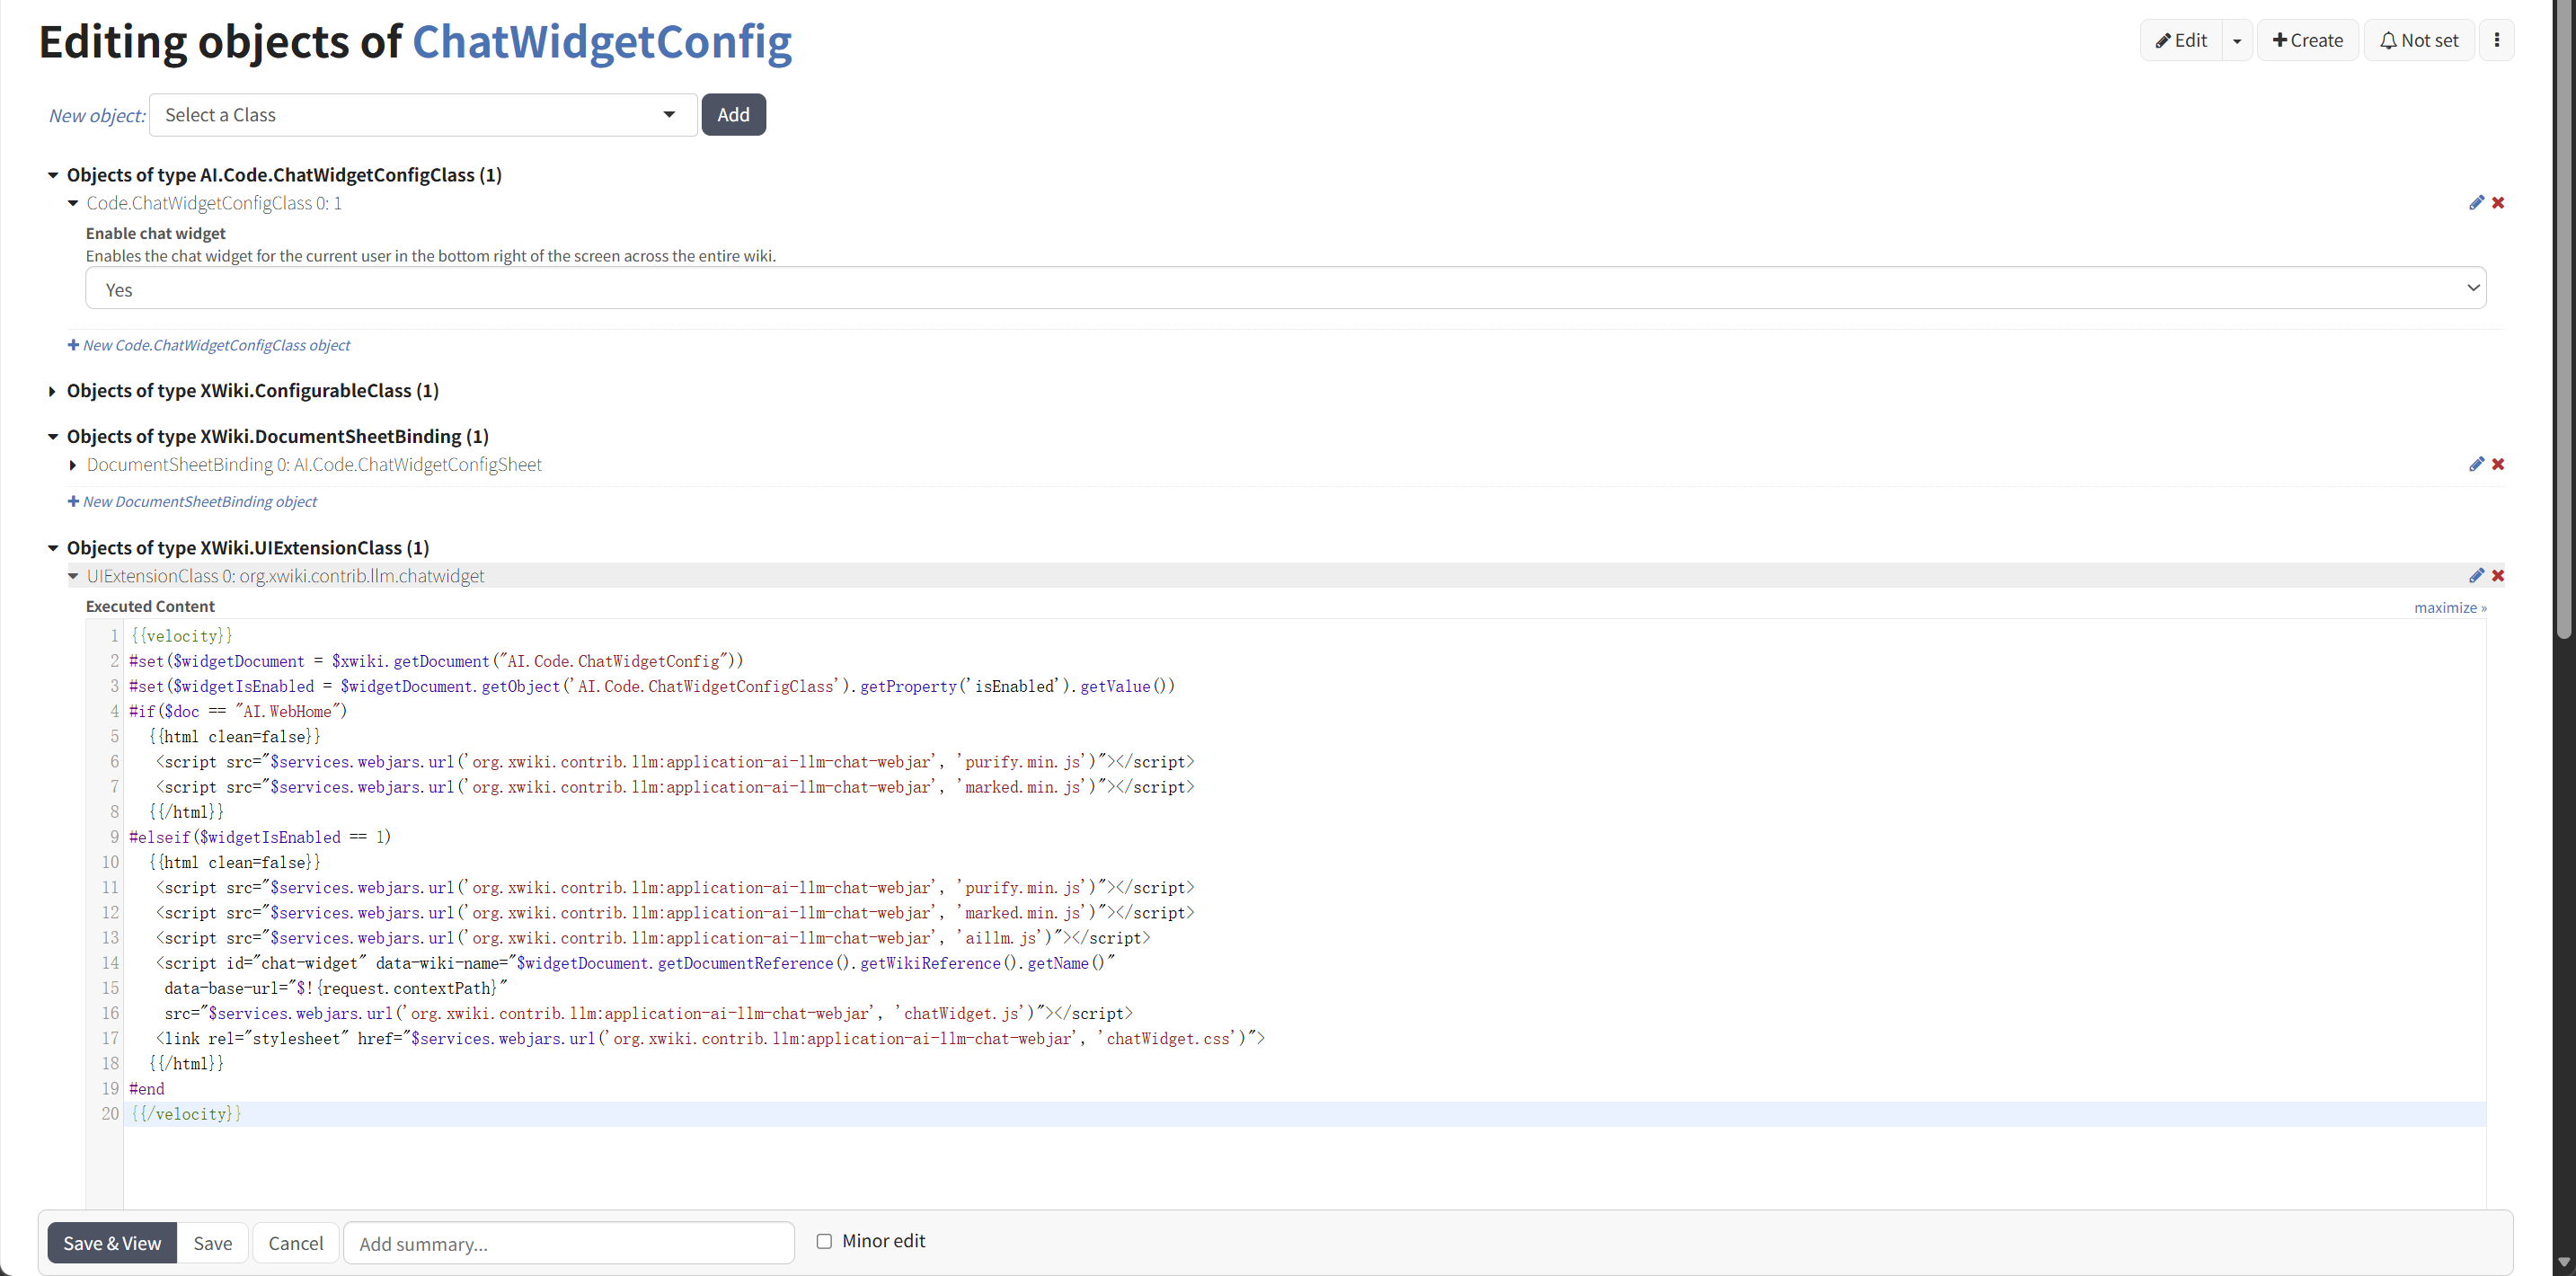
Task: Delete the UIExtensionClass object with red X
Action: [x=2498, y=575]
